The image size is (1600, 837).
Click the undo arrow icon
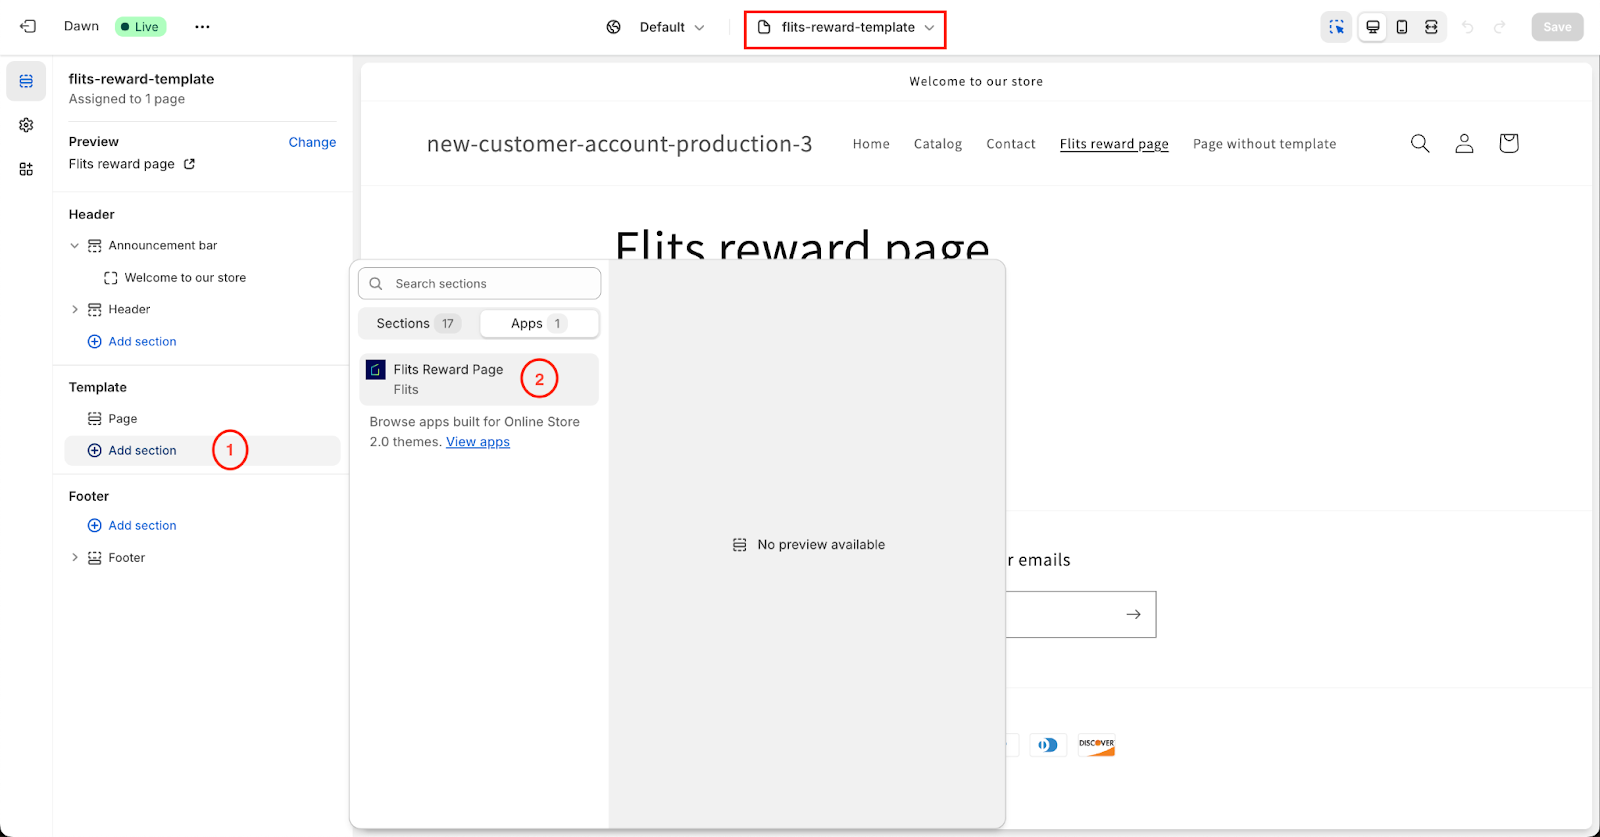1468,27
